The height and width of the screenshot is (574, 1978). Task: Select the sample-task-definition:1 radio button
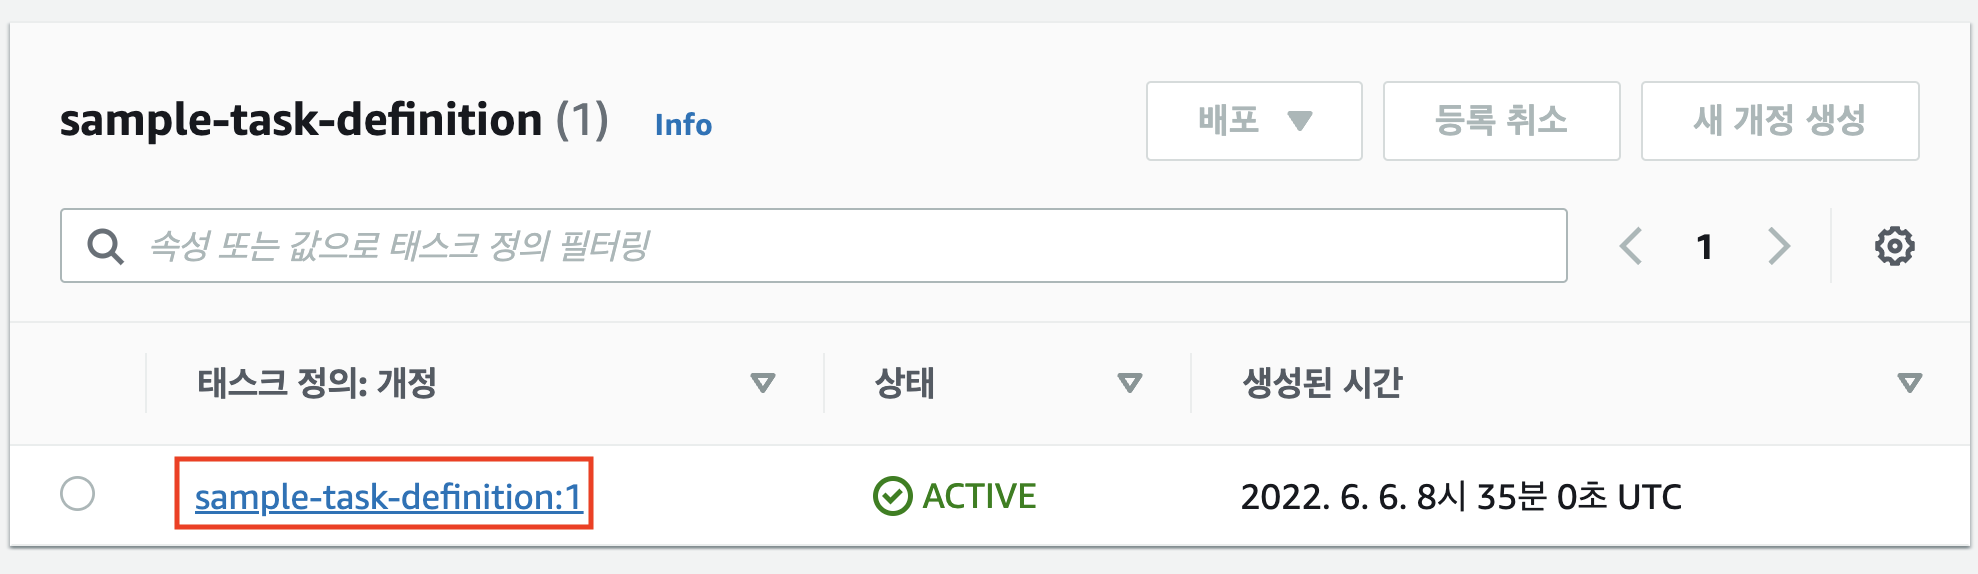77,494
